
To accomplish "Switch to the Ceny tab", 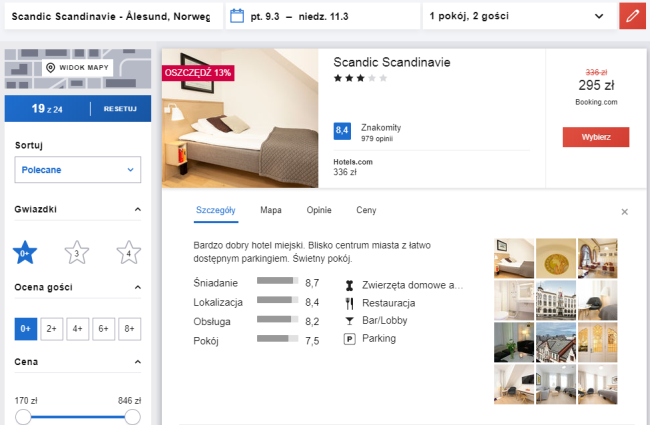I will [366, 210].
